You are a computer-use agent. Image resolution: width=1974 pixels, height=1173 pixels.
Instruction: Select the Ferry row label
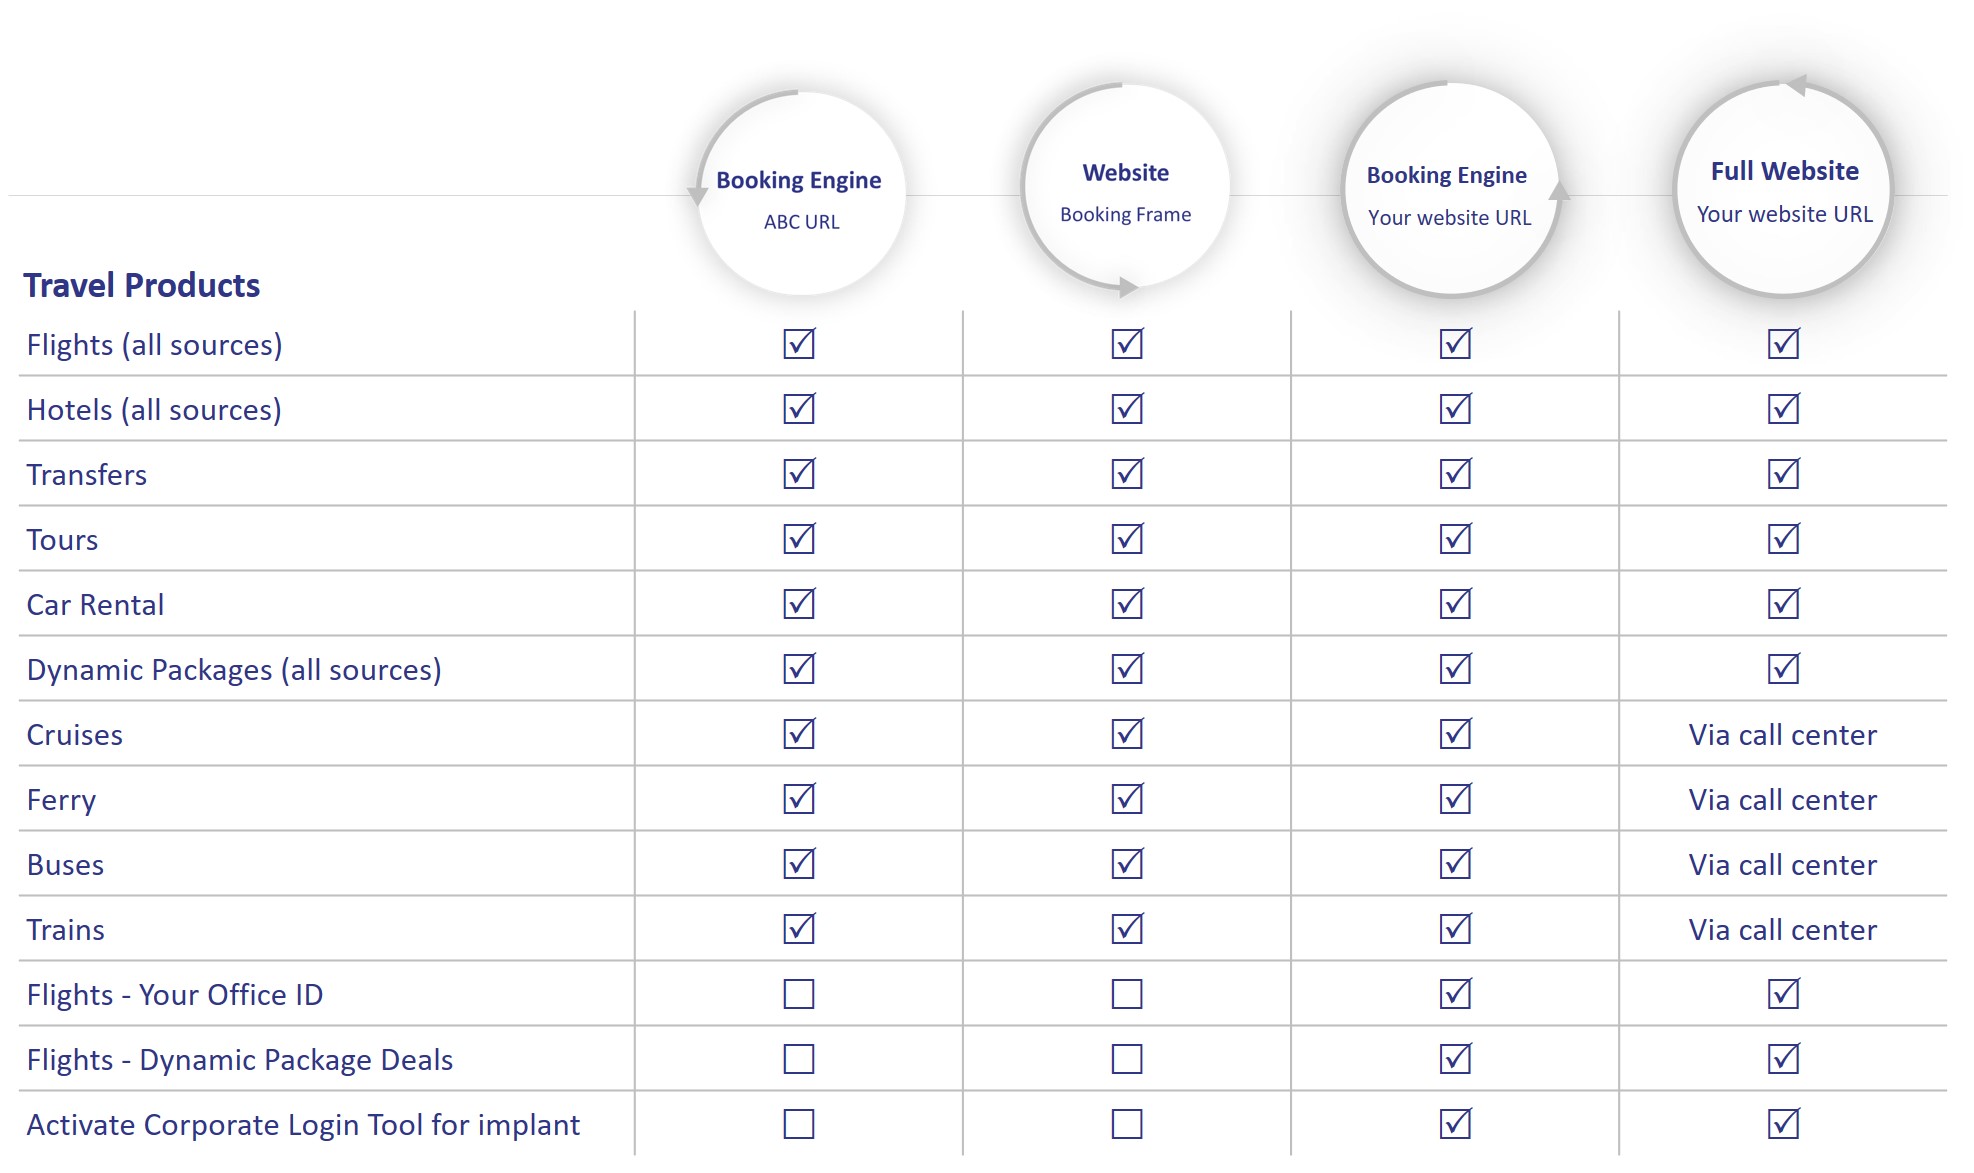pos(61,801)
